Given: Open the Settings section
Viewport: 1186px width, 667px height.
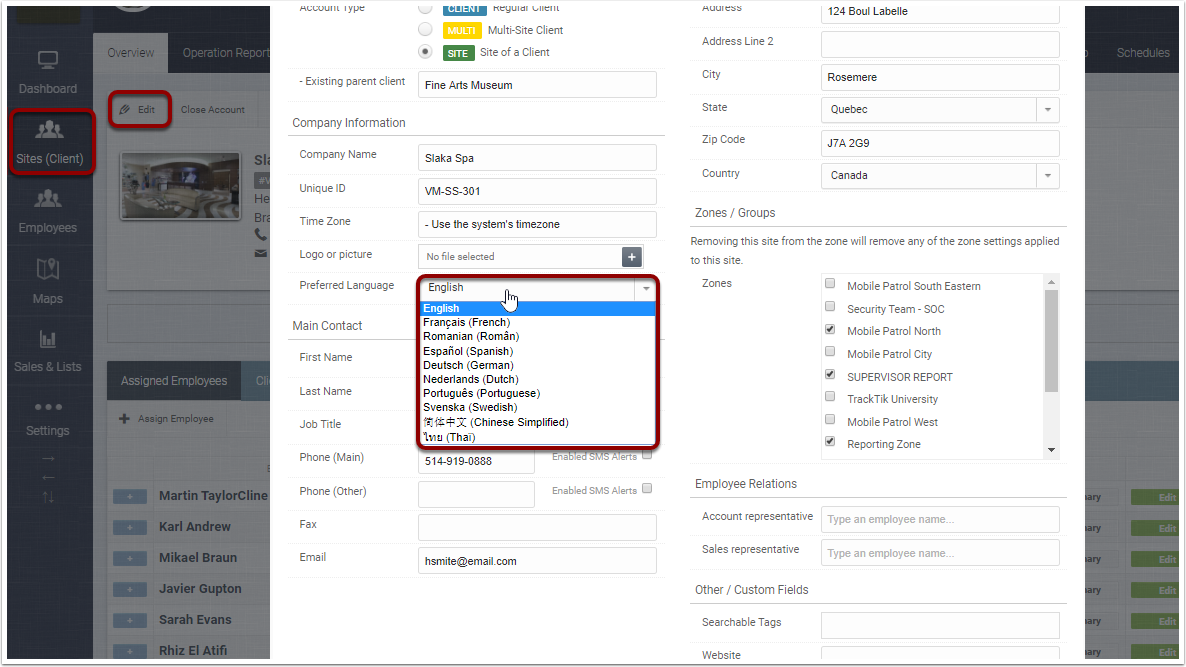Looking at the screenshot, I should [x=47, y=419].
